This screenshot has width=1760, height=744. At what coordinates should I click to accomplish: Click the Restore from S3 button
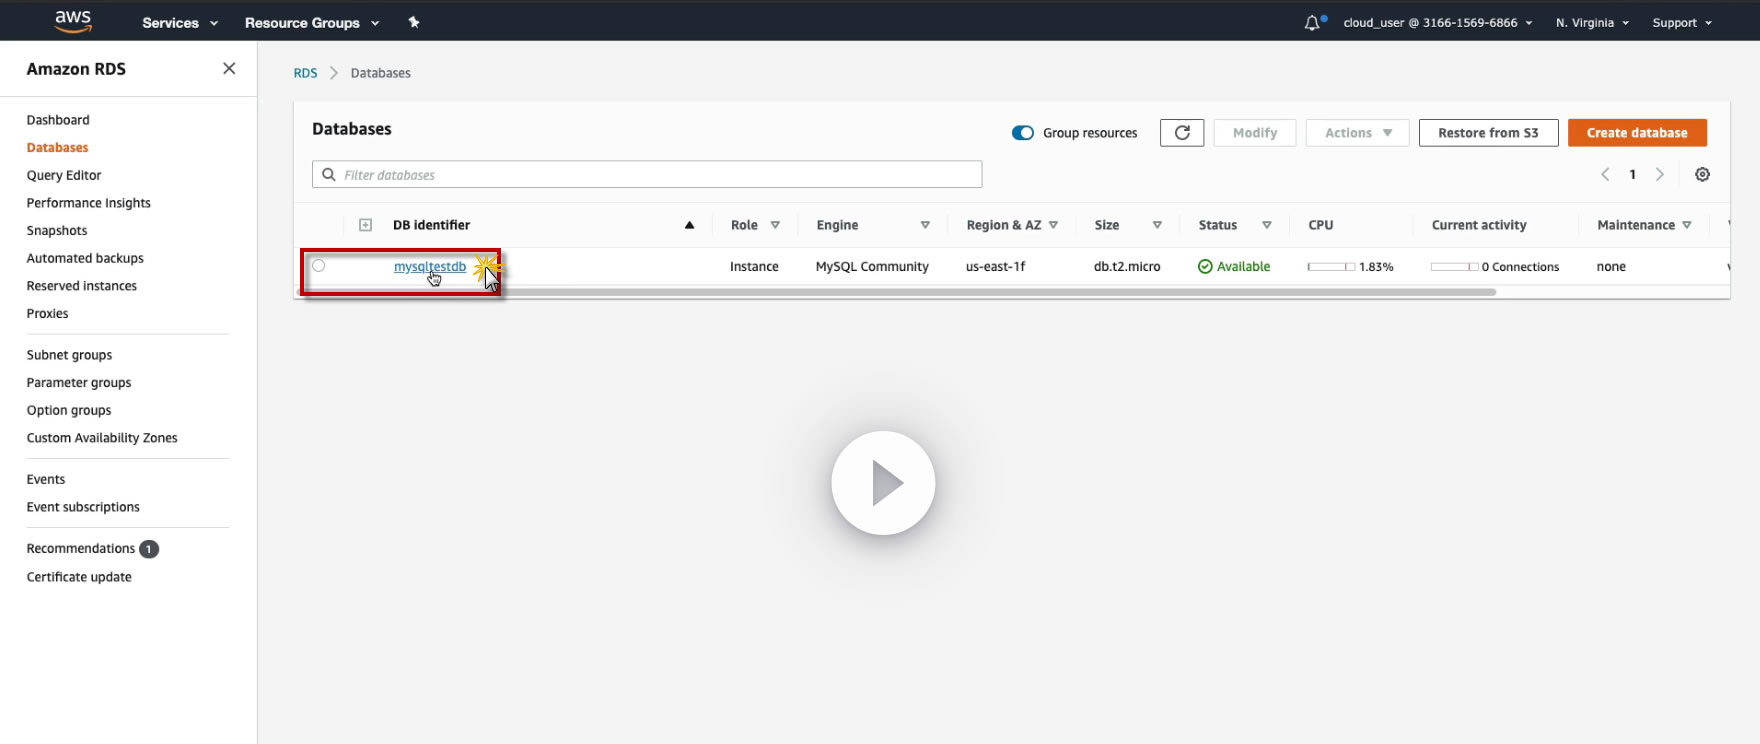tap(1488, 133)
